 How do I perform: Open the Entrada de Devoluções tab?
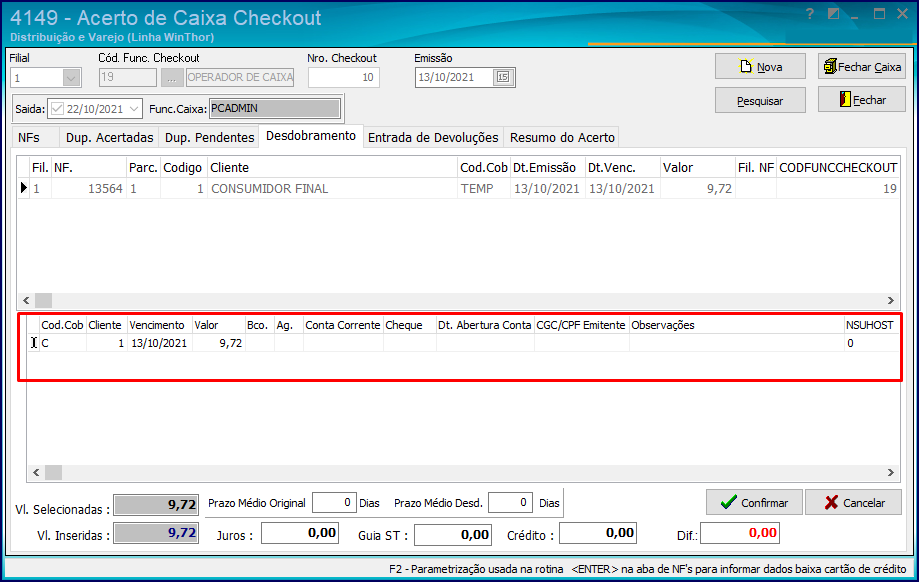pyautogui.click(x=433, y=138)
